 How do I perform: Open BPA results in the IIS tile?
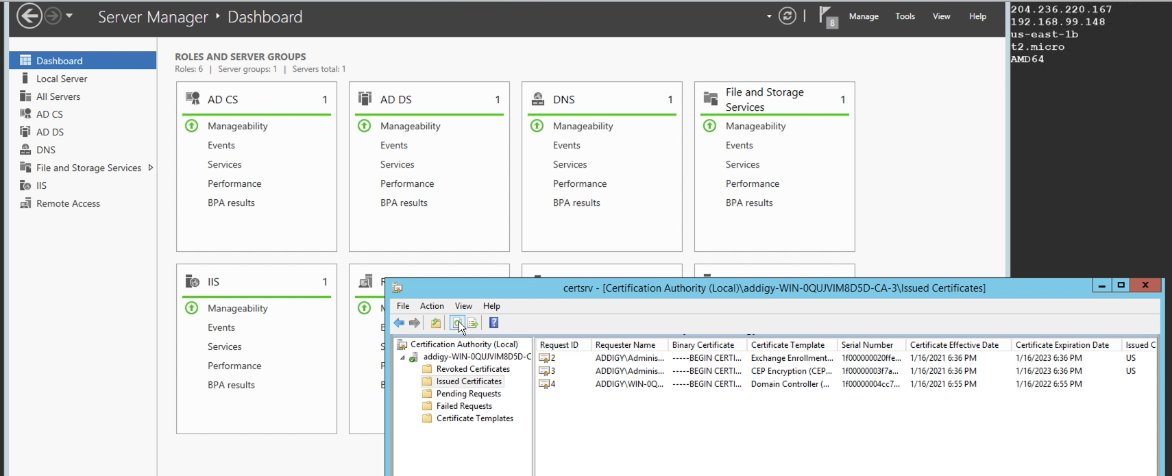click(x=231, y=385)
